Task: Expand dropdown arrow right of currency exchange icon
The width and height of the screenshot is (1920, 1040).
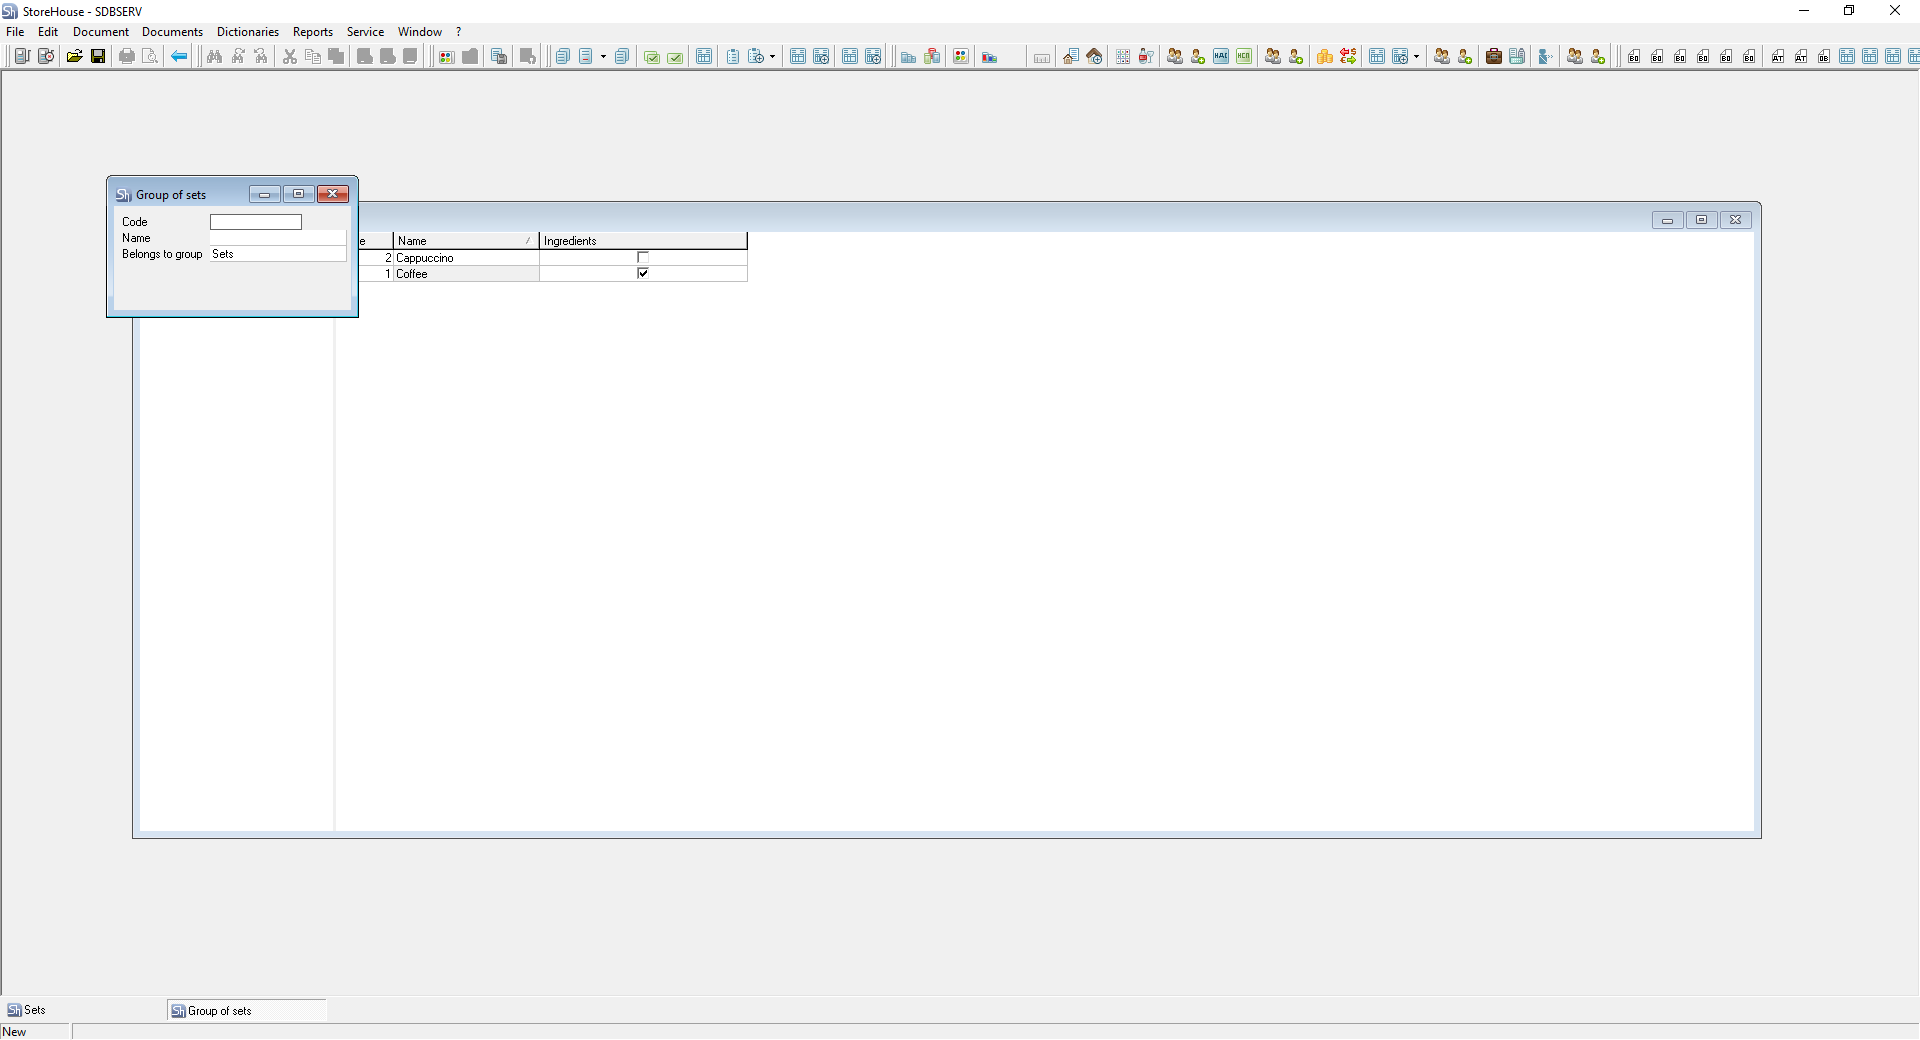Action: coord(1416,57)
